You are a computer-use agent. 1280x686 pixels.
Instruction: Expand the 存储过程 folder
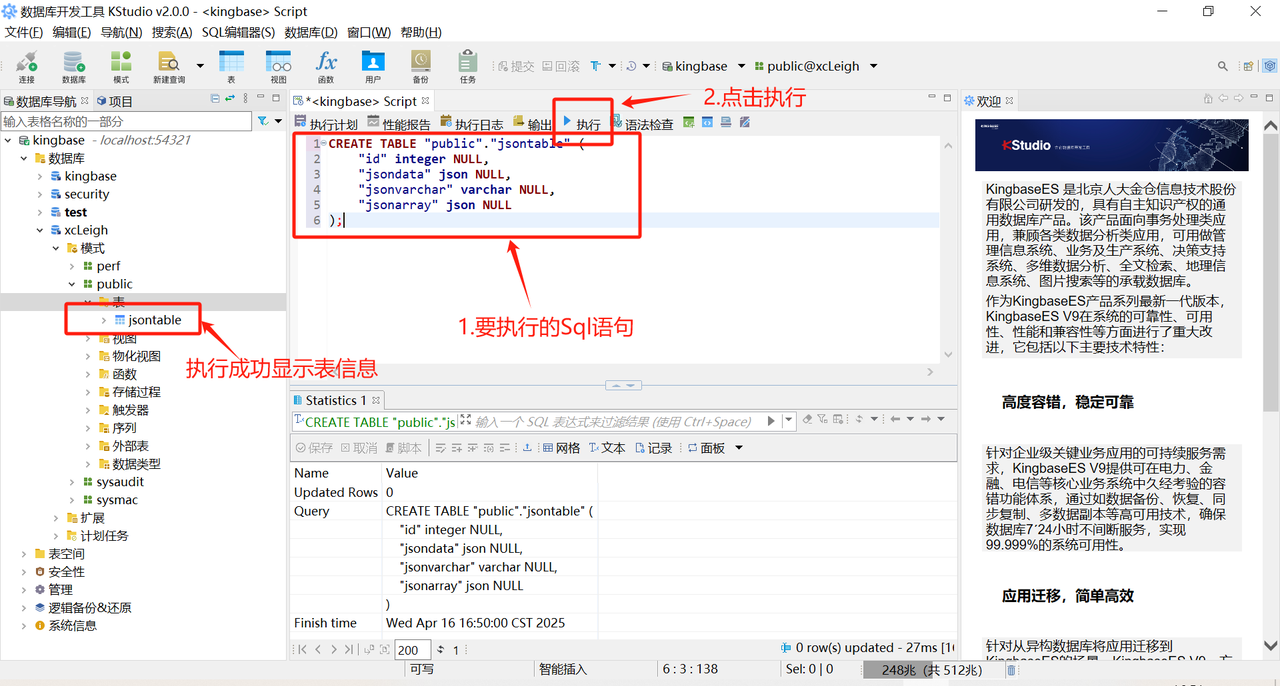click(89, 392)
